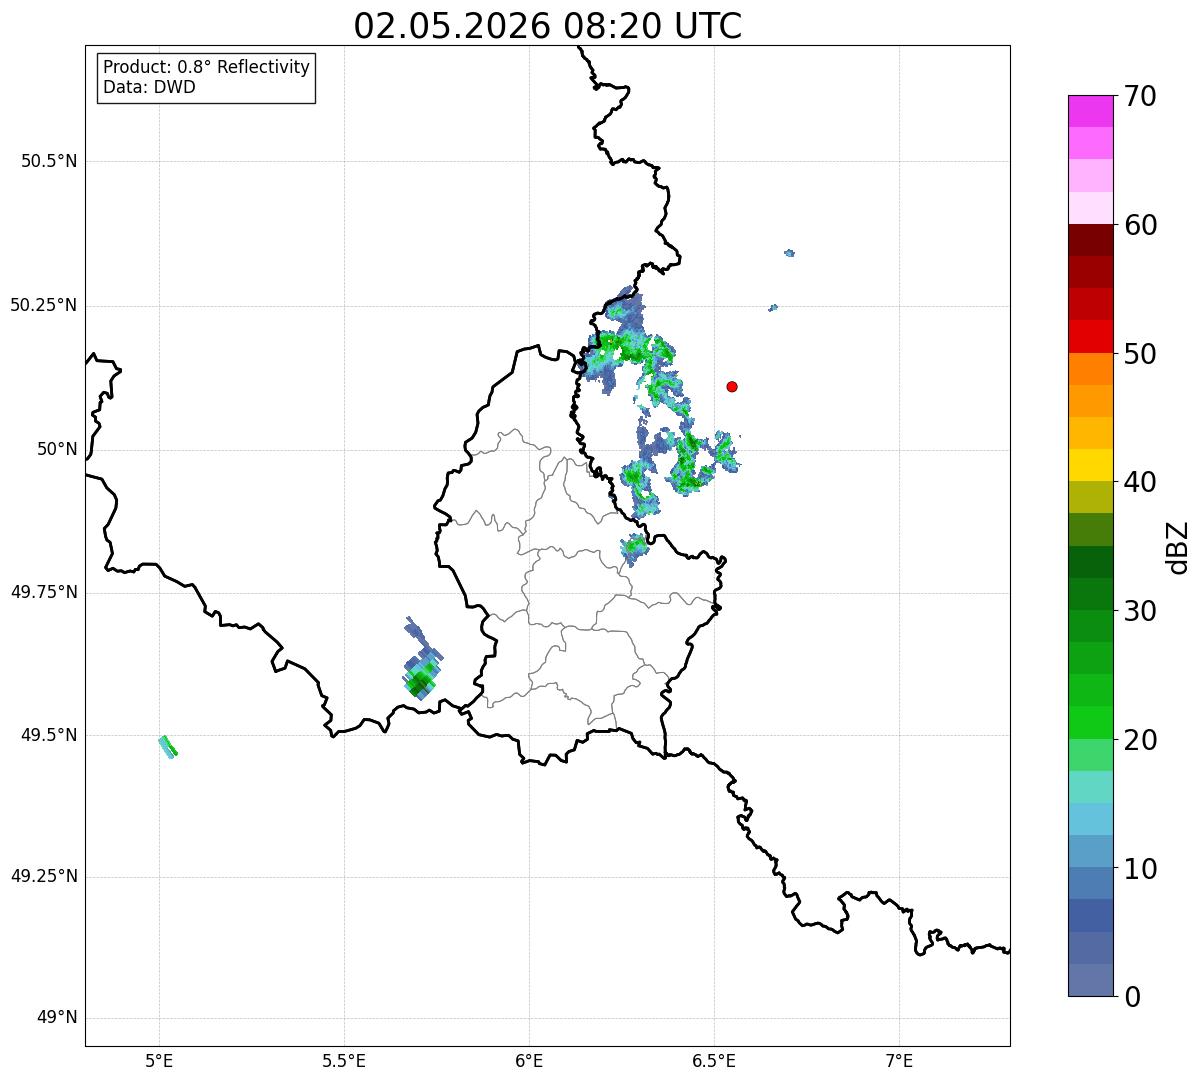Viewport: 1202px width, 1081px height.
Task: Click the small radar echo near 5°E
Action: [168, 747]
